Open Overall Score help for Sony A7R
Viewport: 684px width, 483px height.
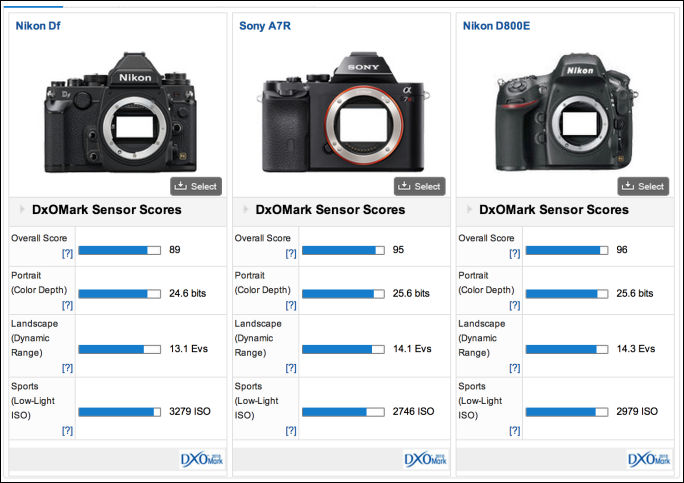pyautogui.click(x=291, y=253)
